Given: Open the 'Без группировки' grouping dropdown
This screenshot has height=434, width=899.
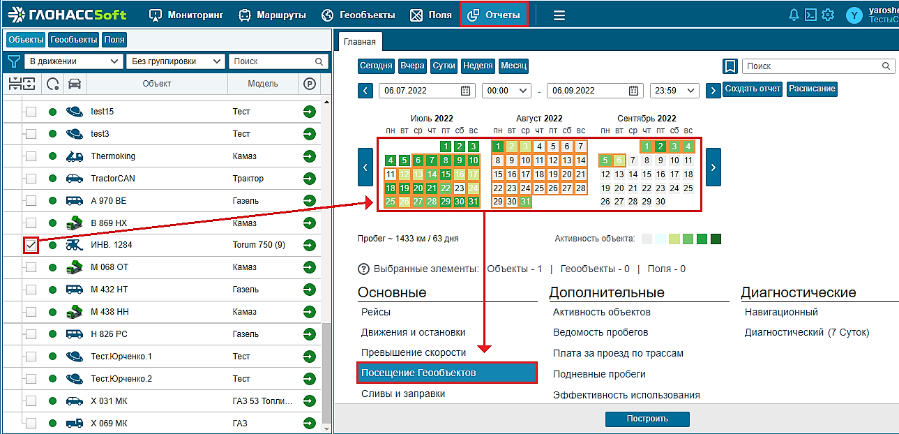Looking at the screenshot, I should click(175, 61).
